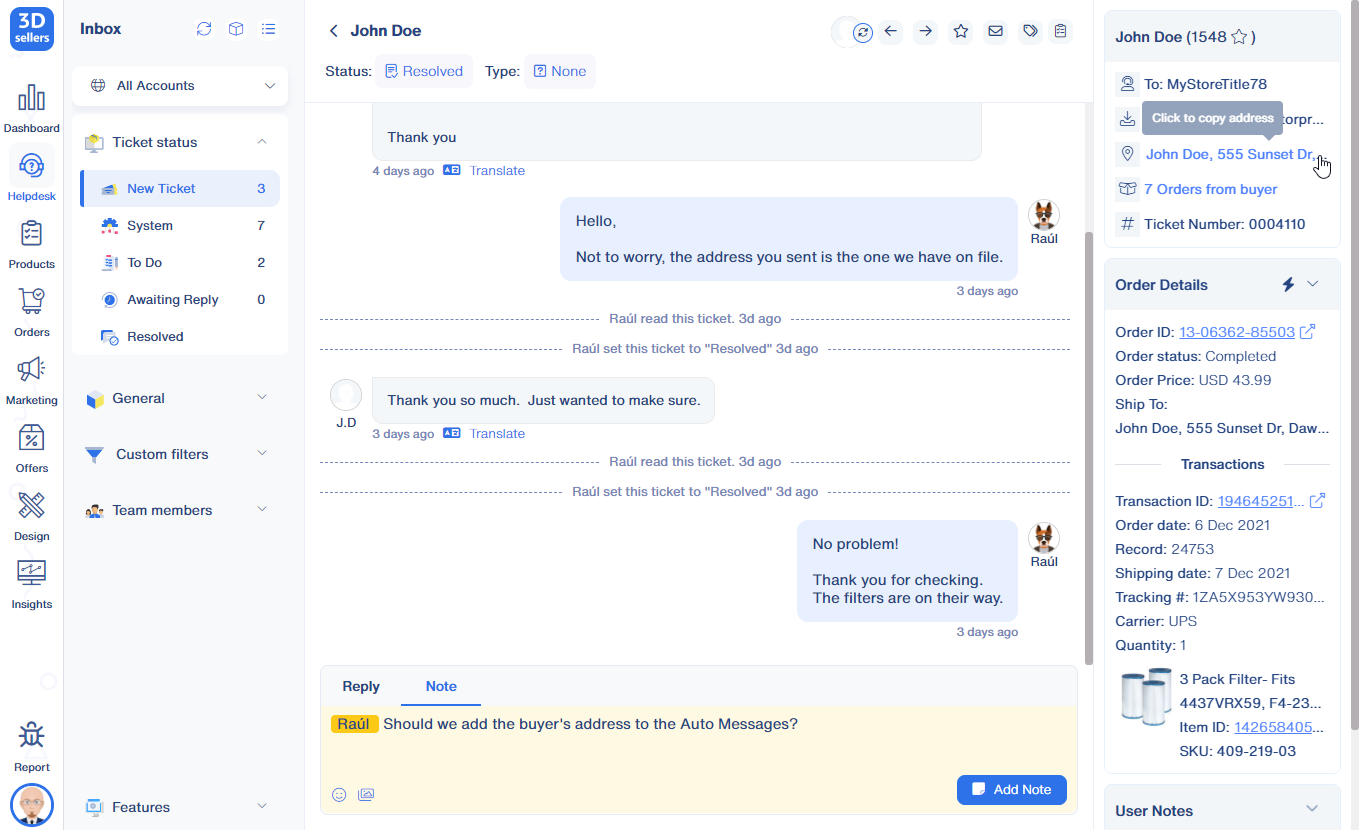Viewport: 1359px width, 830px height.
Task: Go to next ticket with right arrow
Action: point(925,31)
